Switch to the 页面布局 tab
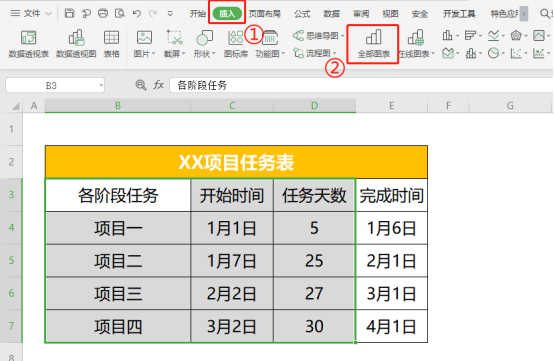Image resolution: width=554 pixels, height=361 pixels. coord(265,14)
